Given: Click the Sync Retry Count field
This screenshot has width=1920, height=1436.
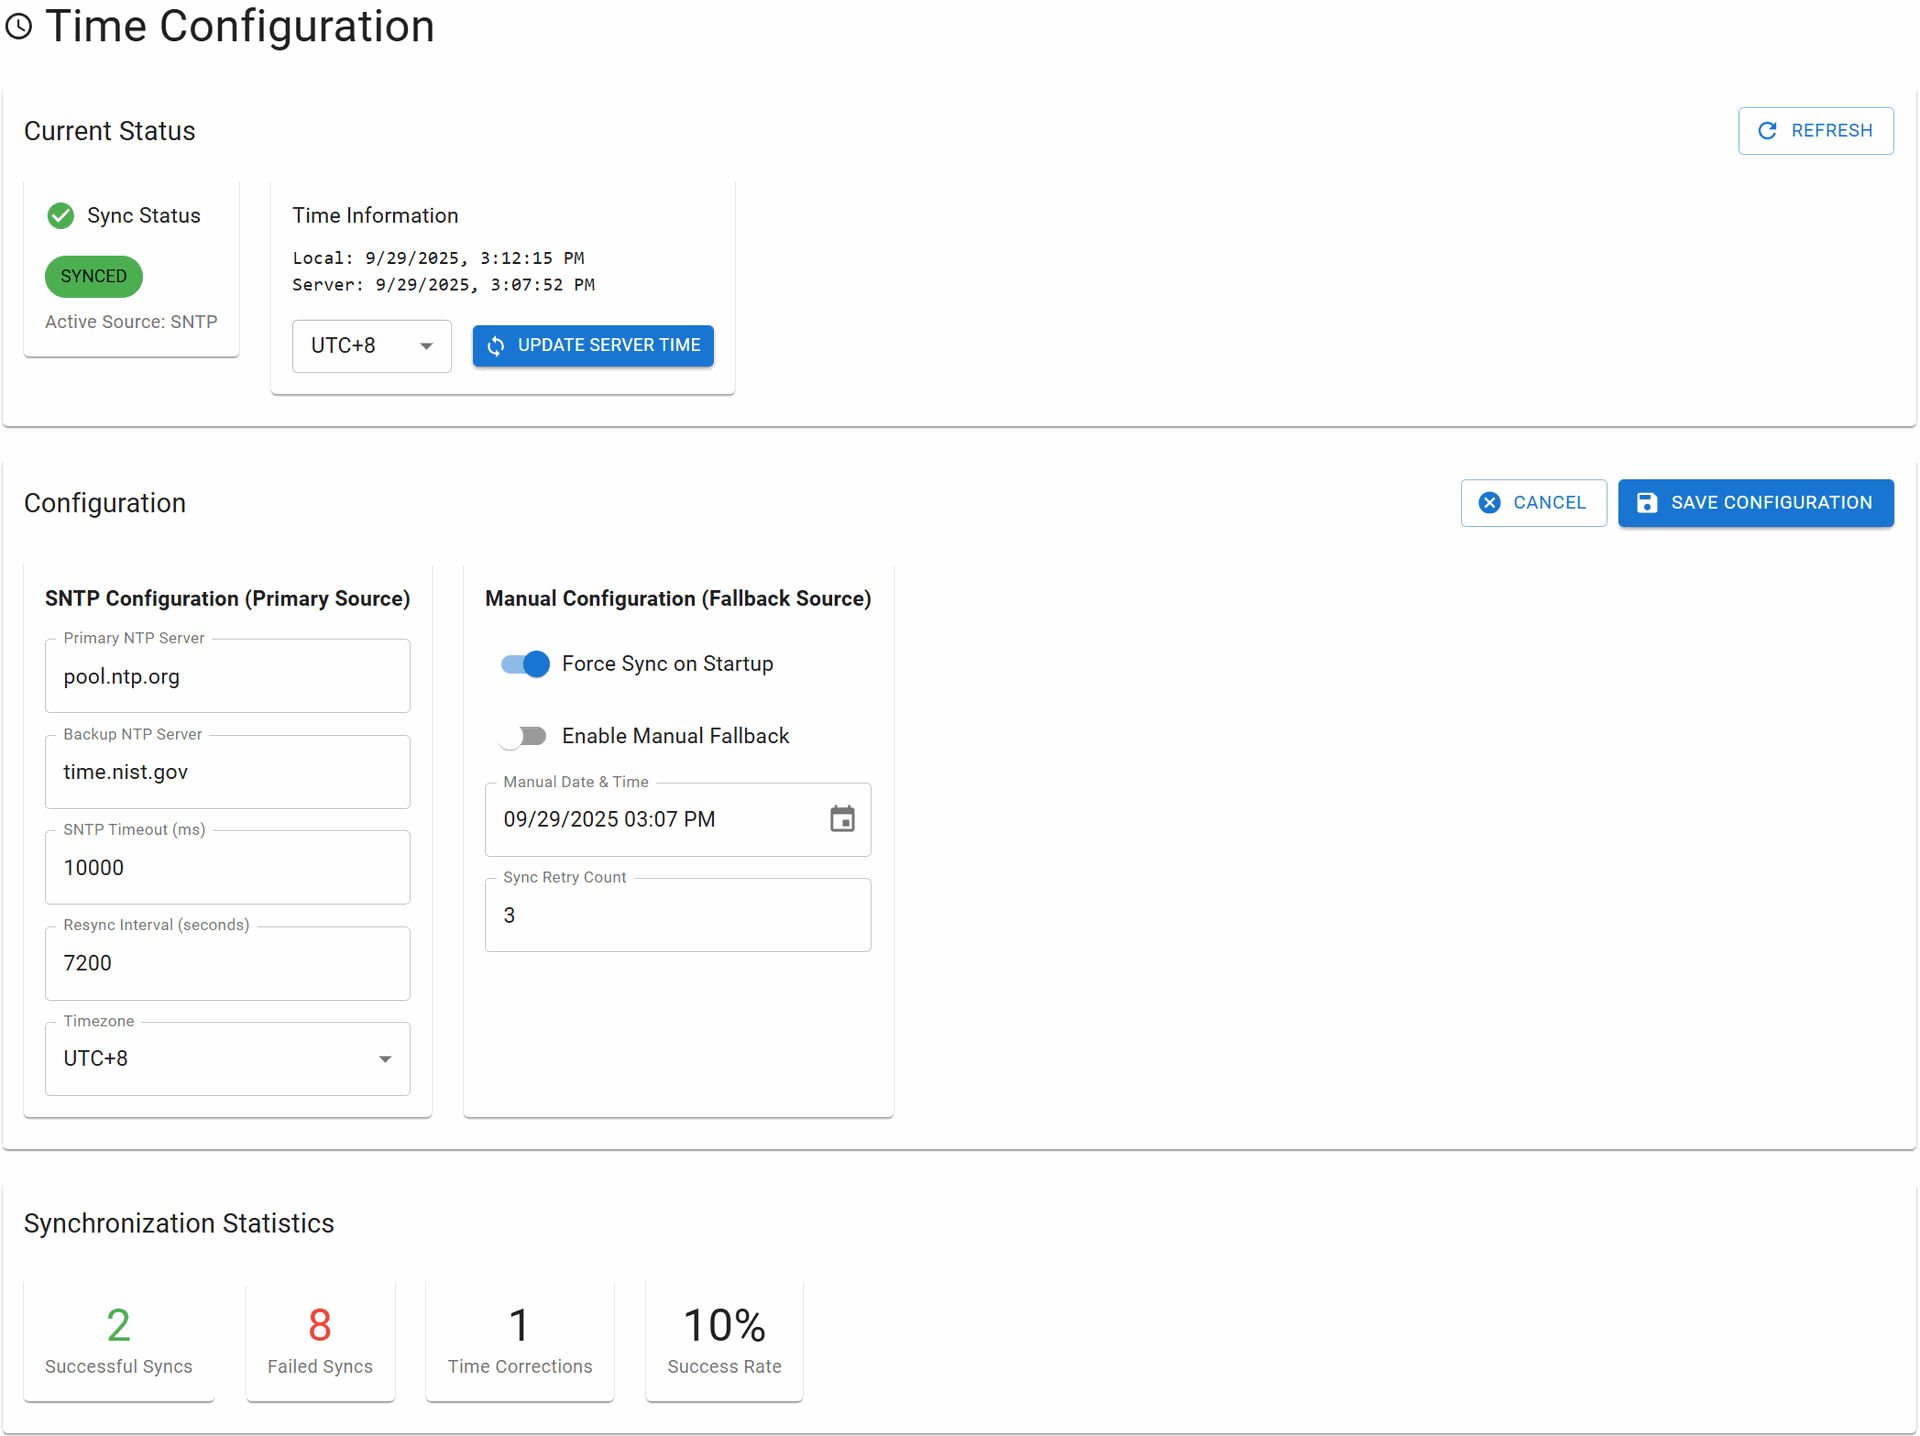Looking at the screenshot, I should click(677, 915).
